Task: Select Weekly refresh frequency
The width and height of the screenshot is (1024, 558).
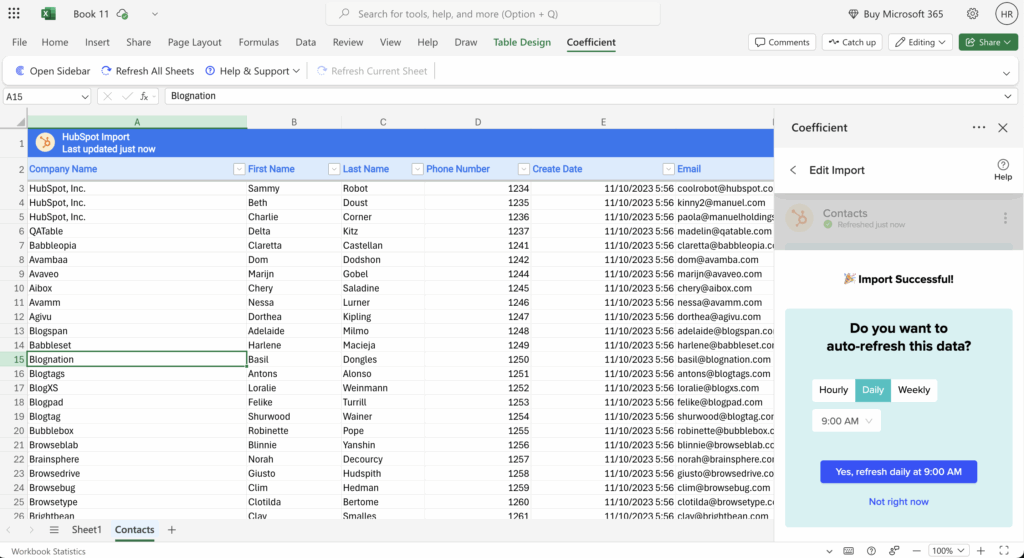Action: [x=914, y=390]
